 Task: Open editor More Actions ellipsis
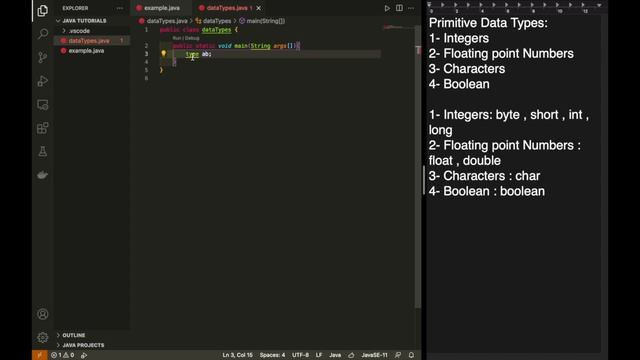tap(411, 8)
